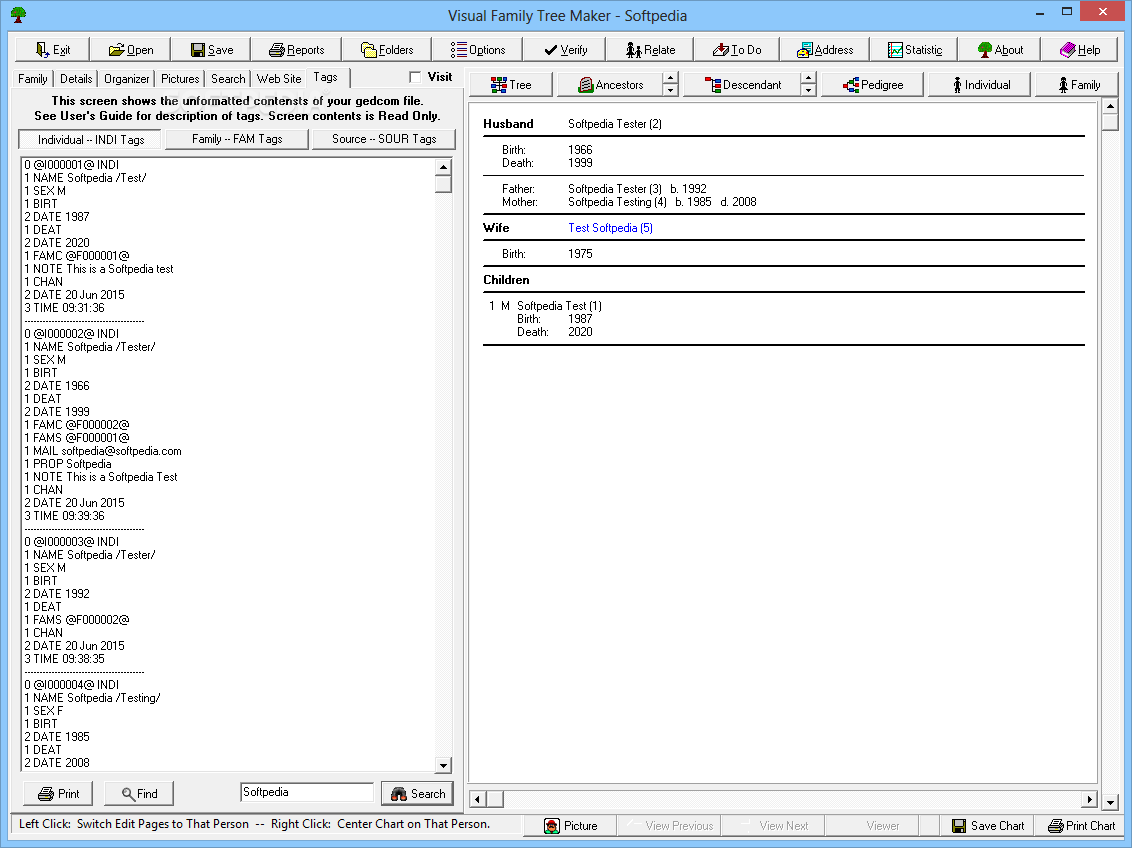Show Individual -- INDI Tags

tap(91, 139)
